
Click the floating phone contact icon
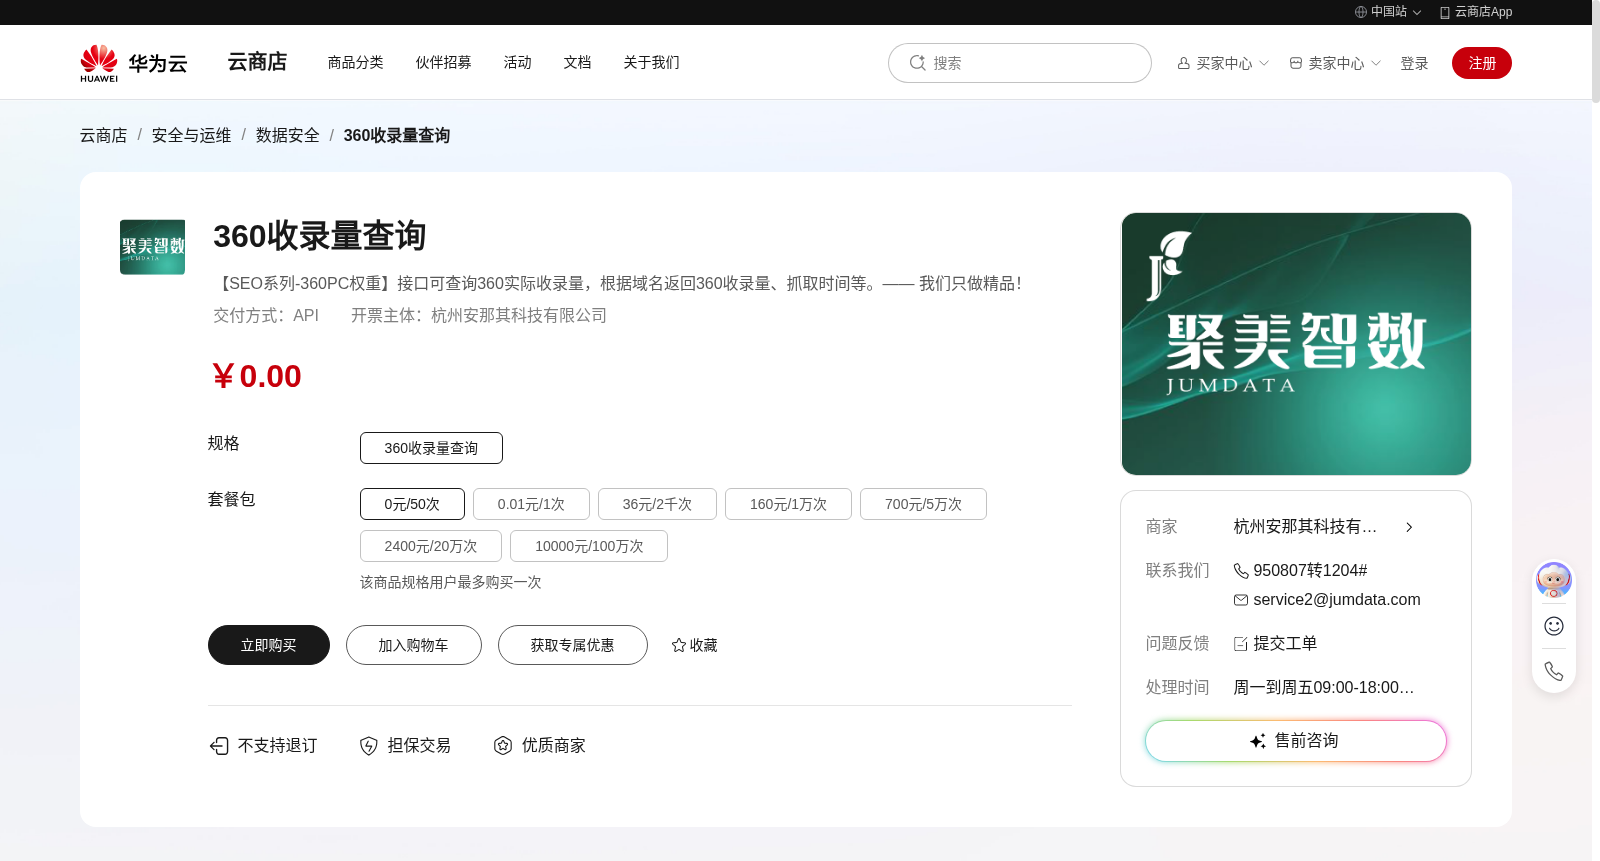1554,671
